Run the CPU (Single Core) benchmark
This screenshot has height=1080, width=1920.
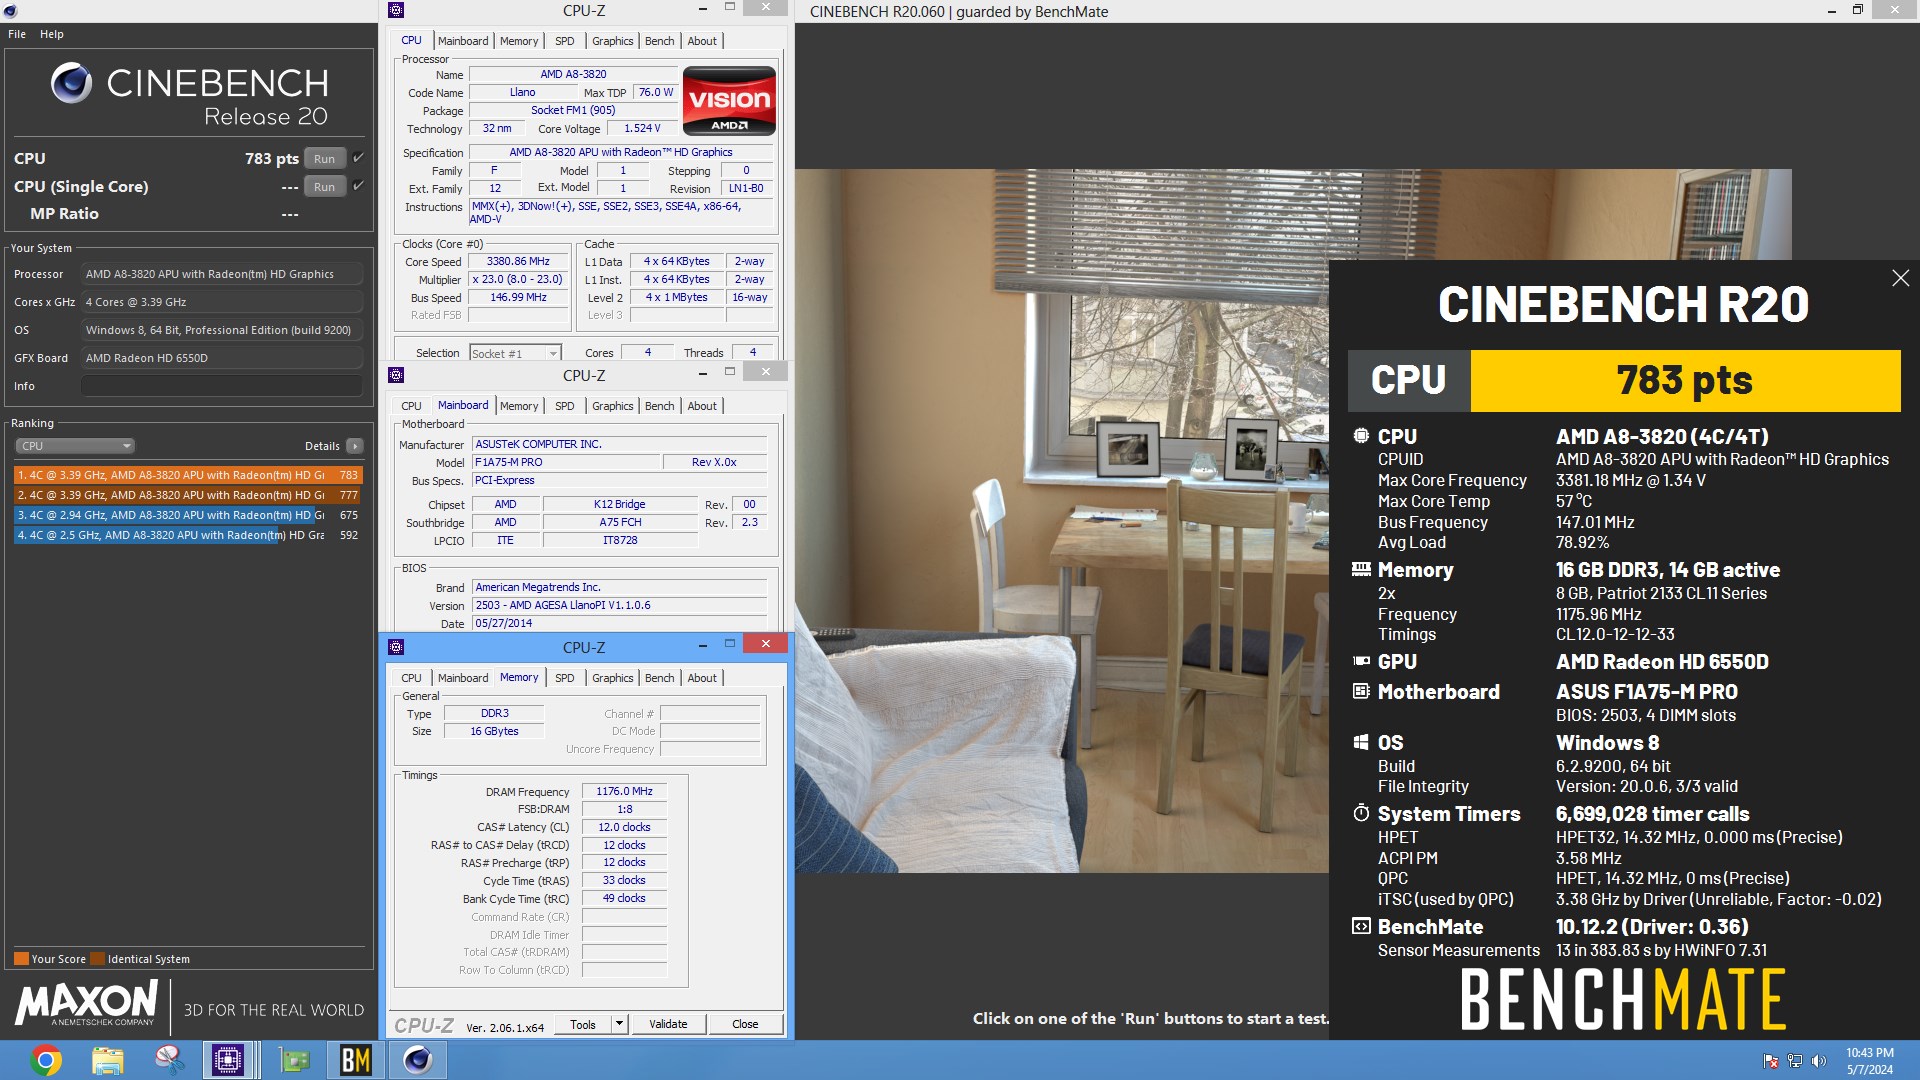pyautogui.click(x=325, y=186)
